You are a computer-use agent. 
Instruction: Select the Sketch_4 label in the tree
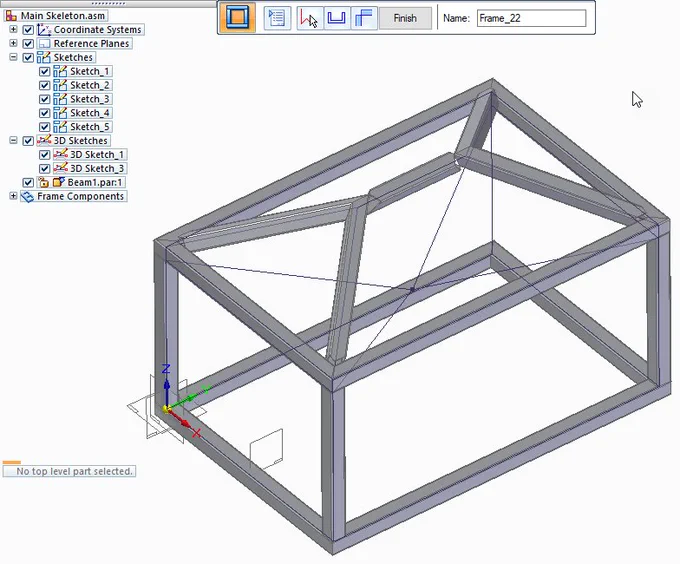(90, 113)
